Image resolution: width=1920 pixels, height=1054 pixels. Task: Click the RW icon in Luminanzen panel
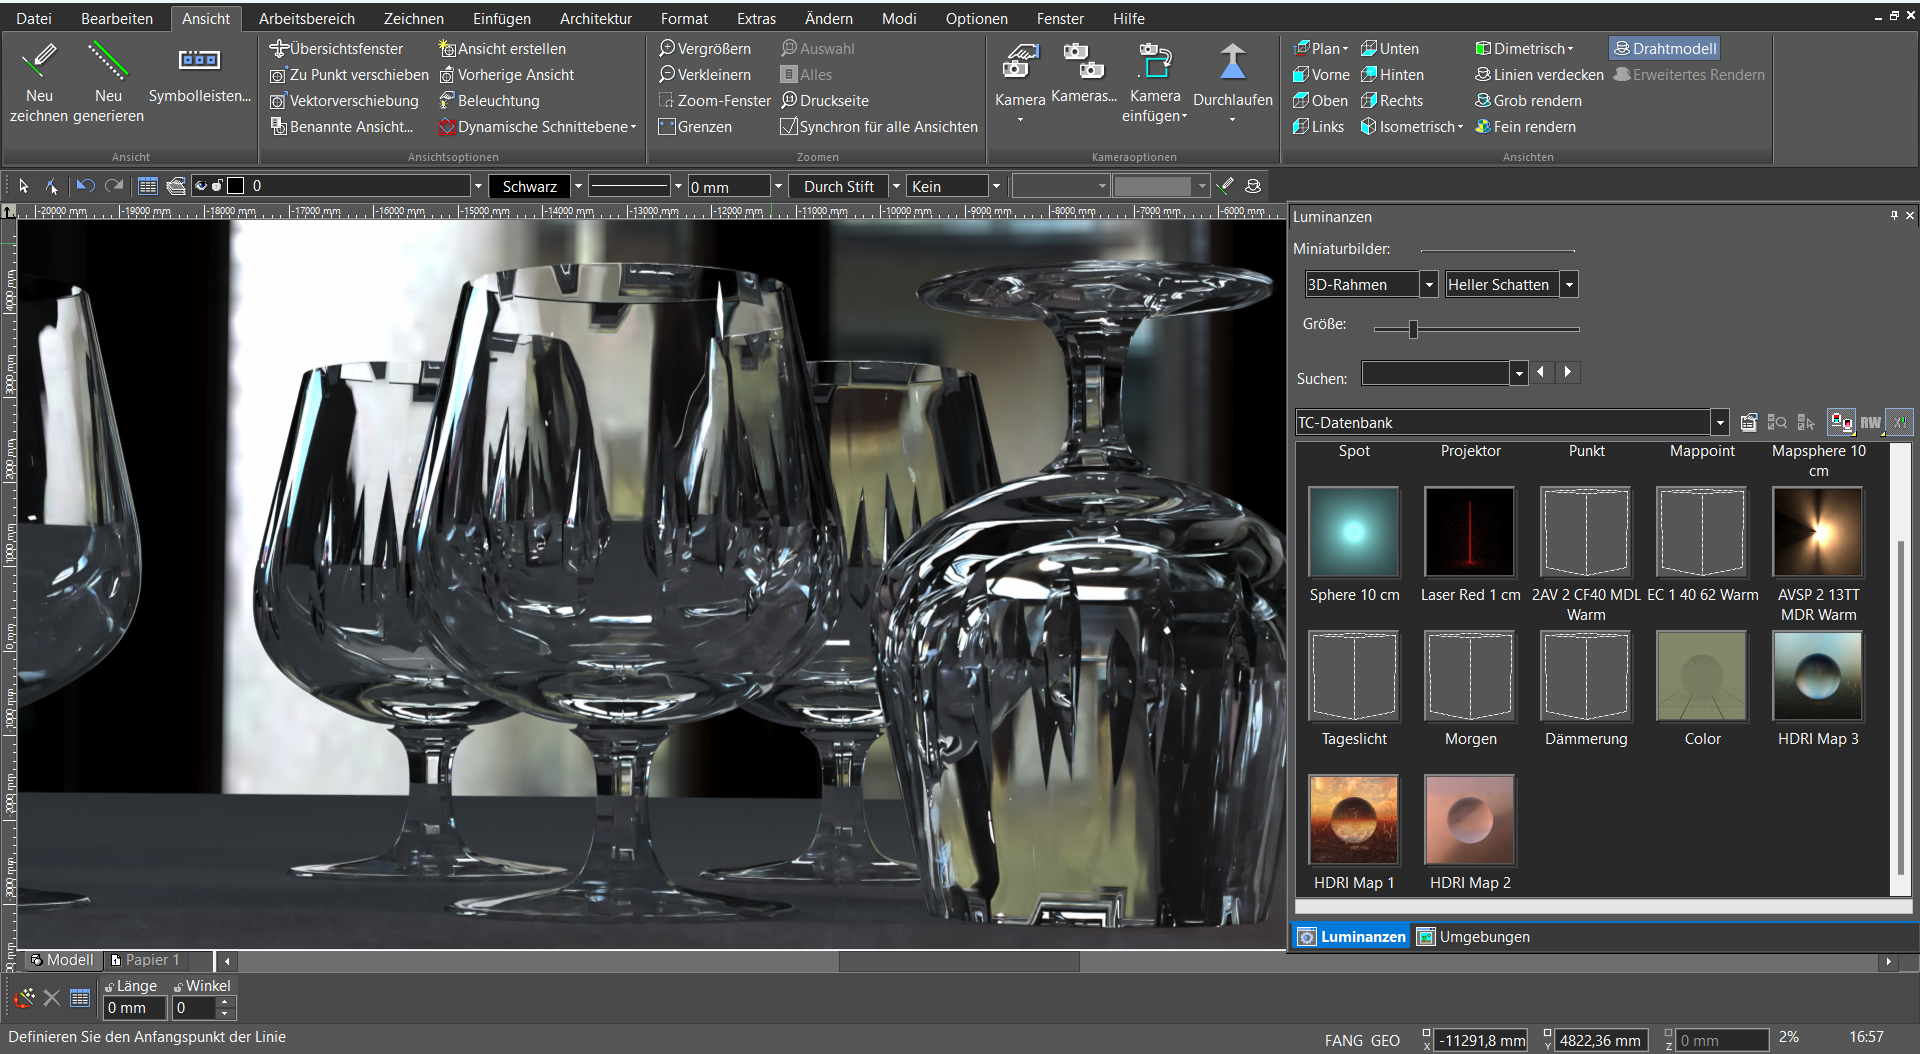point(1870,422)
